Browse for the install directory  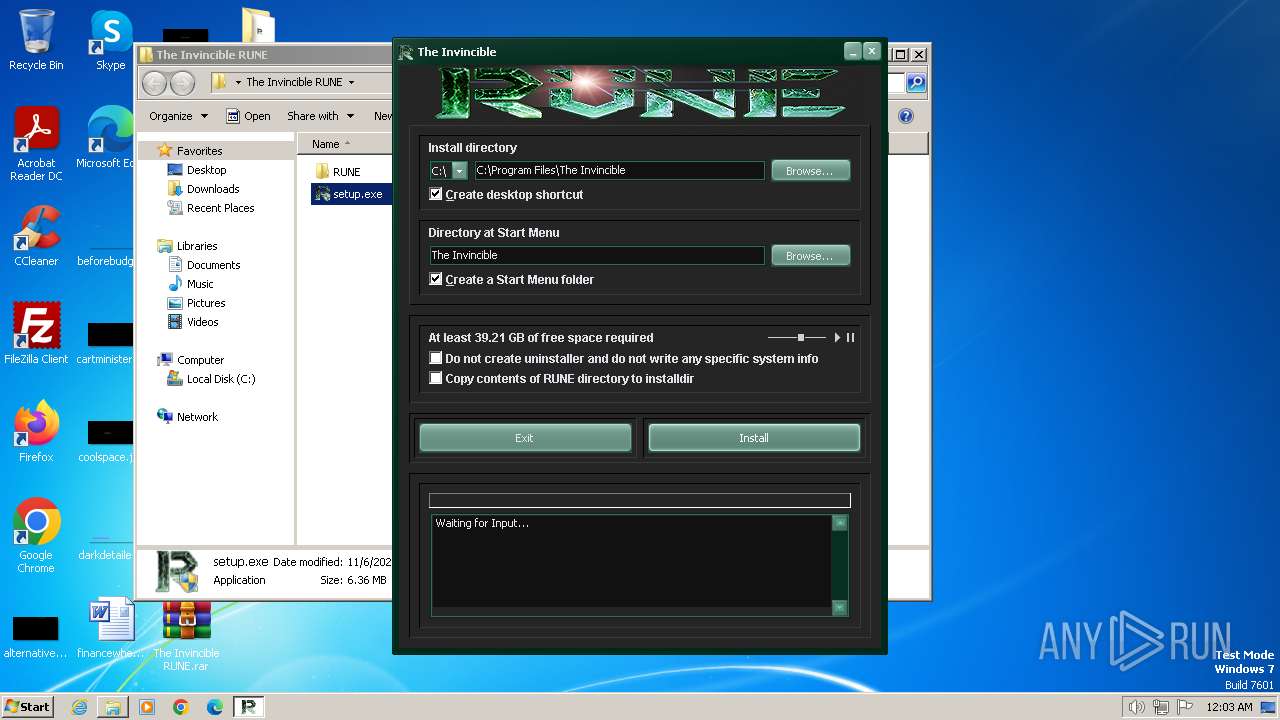click(810, 171)
